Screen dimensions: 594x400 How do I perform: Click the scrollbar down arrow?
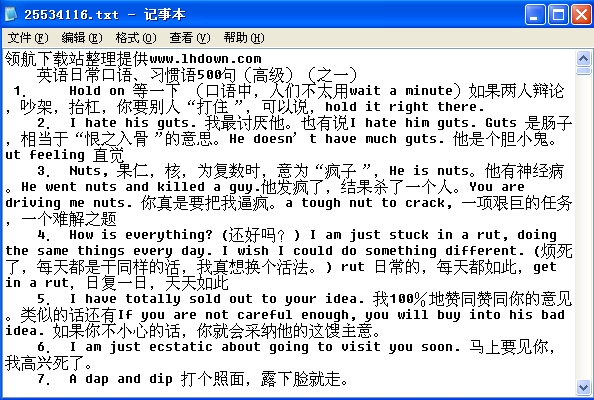(583, 388)
